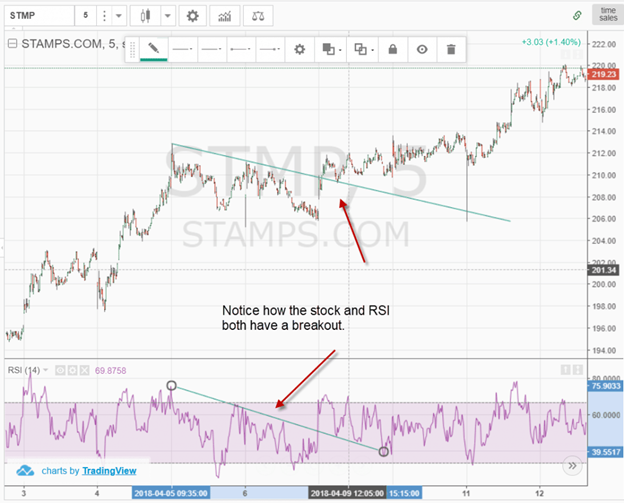Open drawing settings gear in floating toolbar

pos(300,49)
